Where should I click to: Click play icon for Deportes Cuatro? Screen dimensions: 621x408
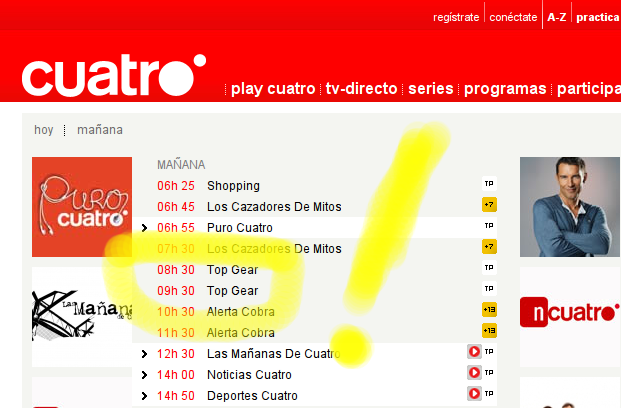474,395
